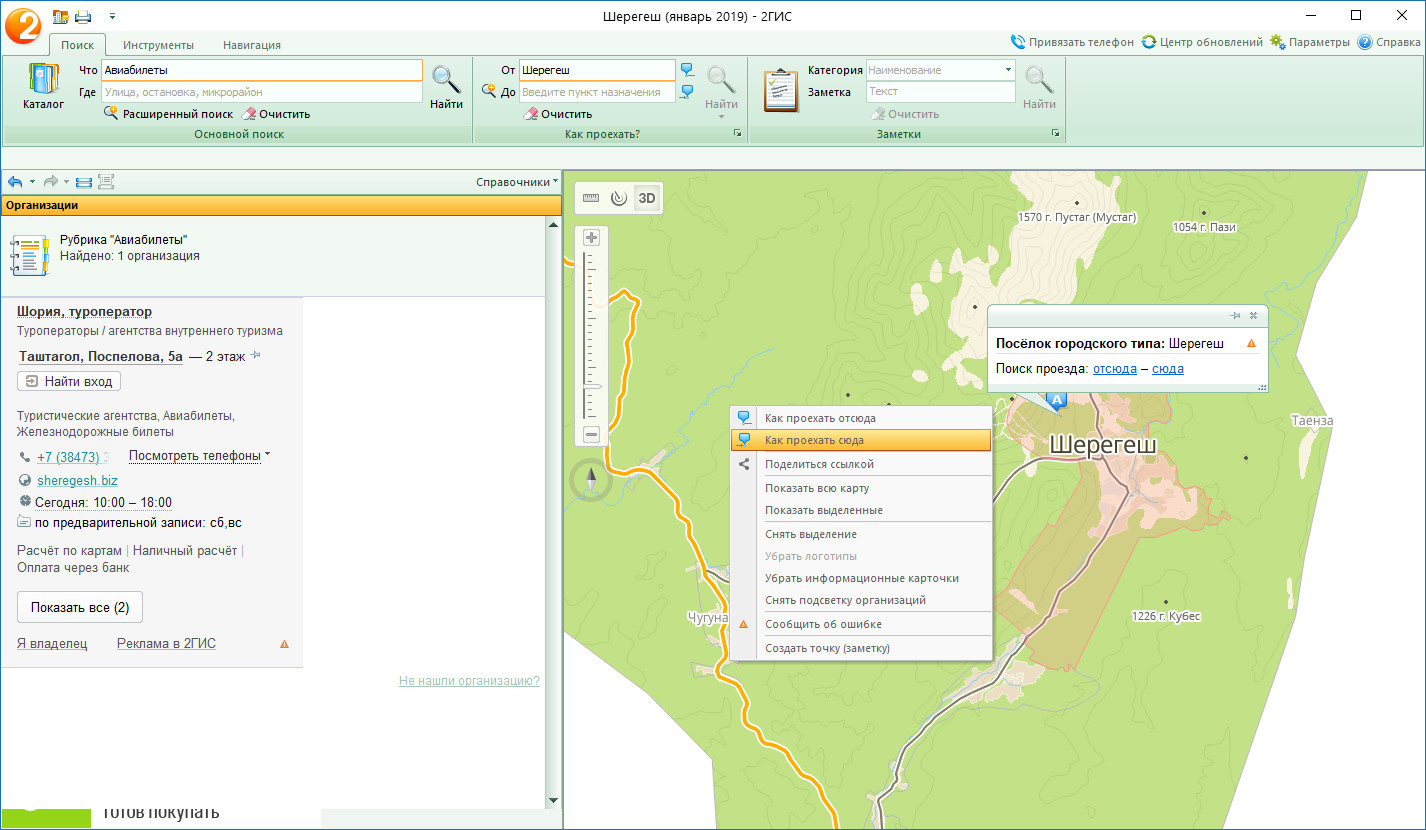This screenshot has height=830, width=1426.
Task: Click Очистить in Как проехать group
Action: click(x=558, y=114)
